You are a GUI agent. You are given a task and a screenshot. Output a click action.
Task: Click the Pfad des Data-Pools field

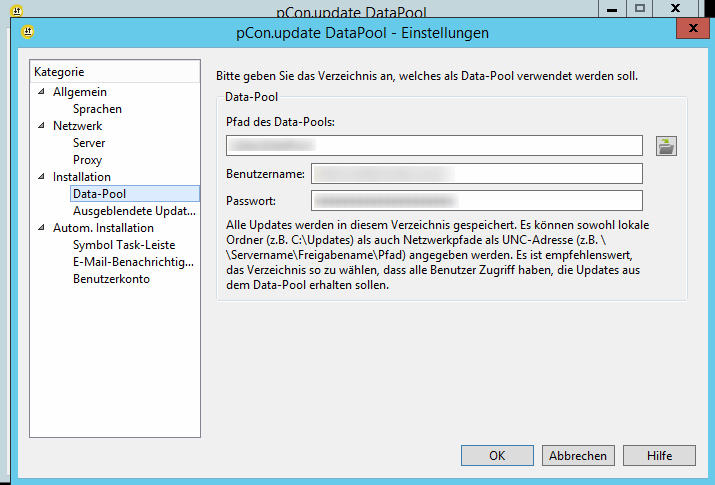pos(434,145)
